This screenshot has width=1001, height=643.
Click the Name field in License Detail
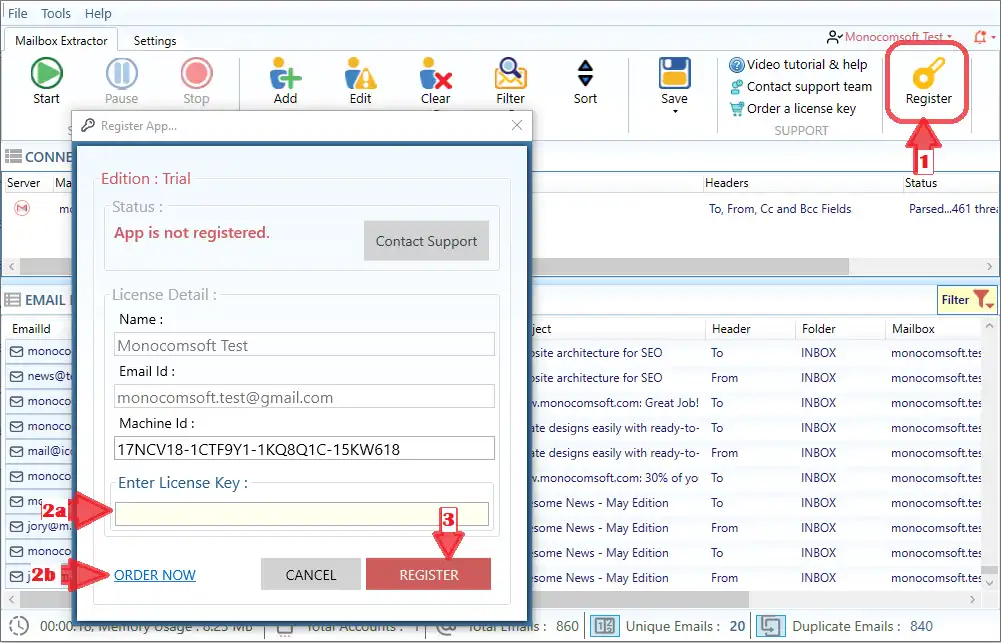point(304,345)
